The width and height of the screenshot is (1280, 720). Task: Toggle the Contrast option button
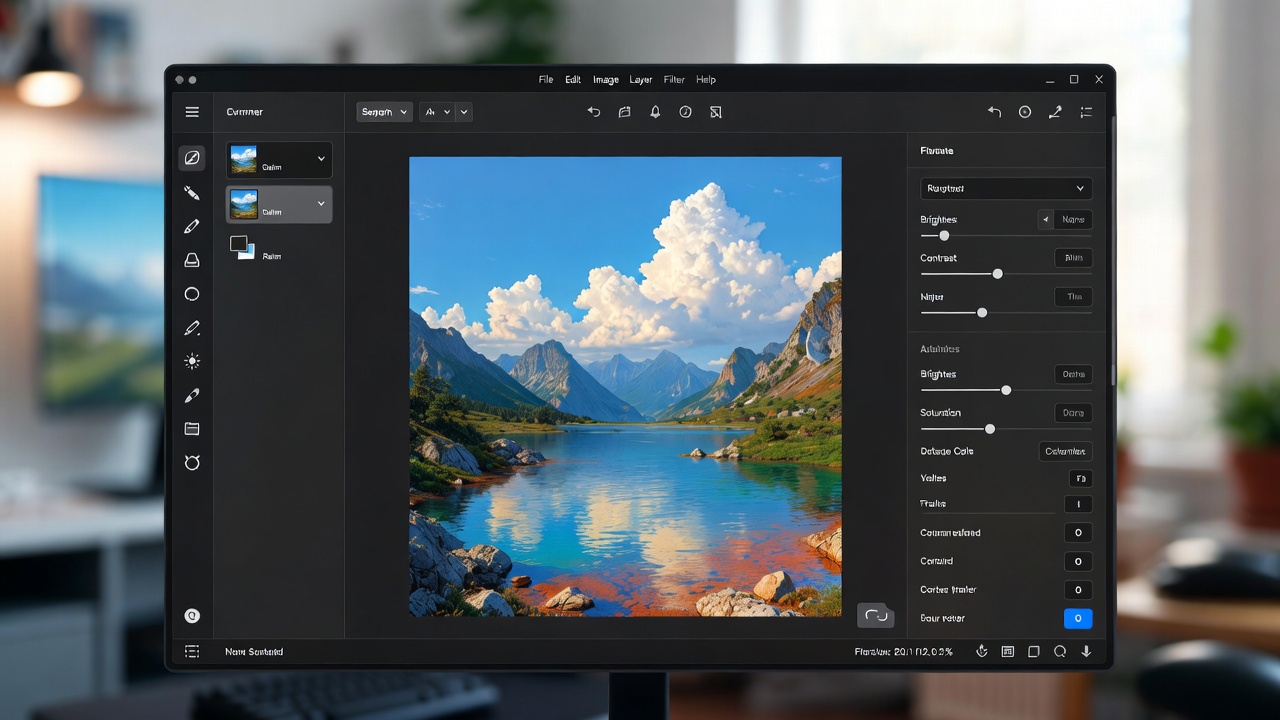click(1073, 258)
